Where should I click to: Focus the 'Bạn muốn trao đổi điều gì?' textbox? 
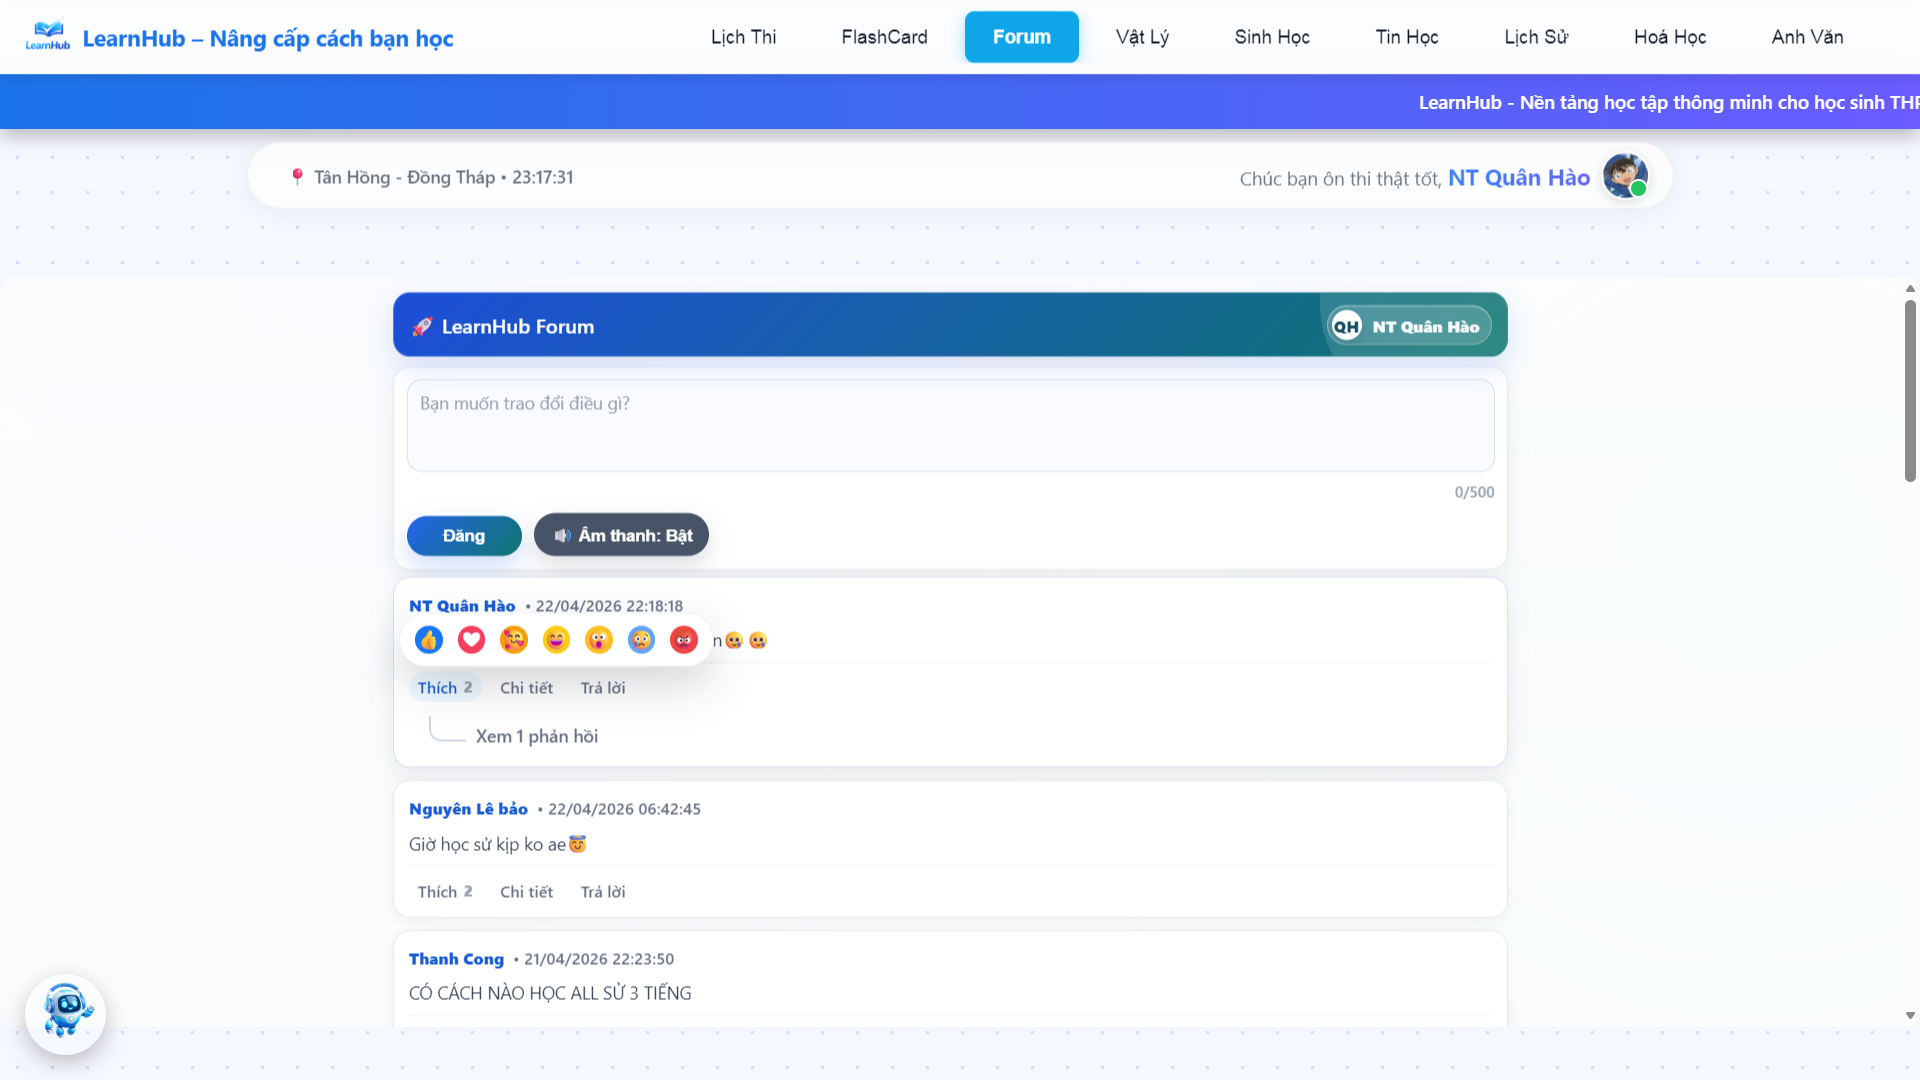[950, 425]
